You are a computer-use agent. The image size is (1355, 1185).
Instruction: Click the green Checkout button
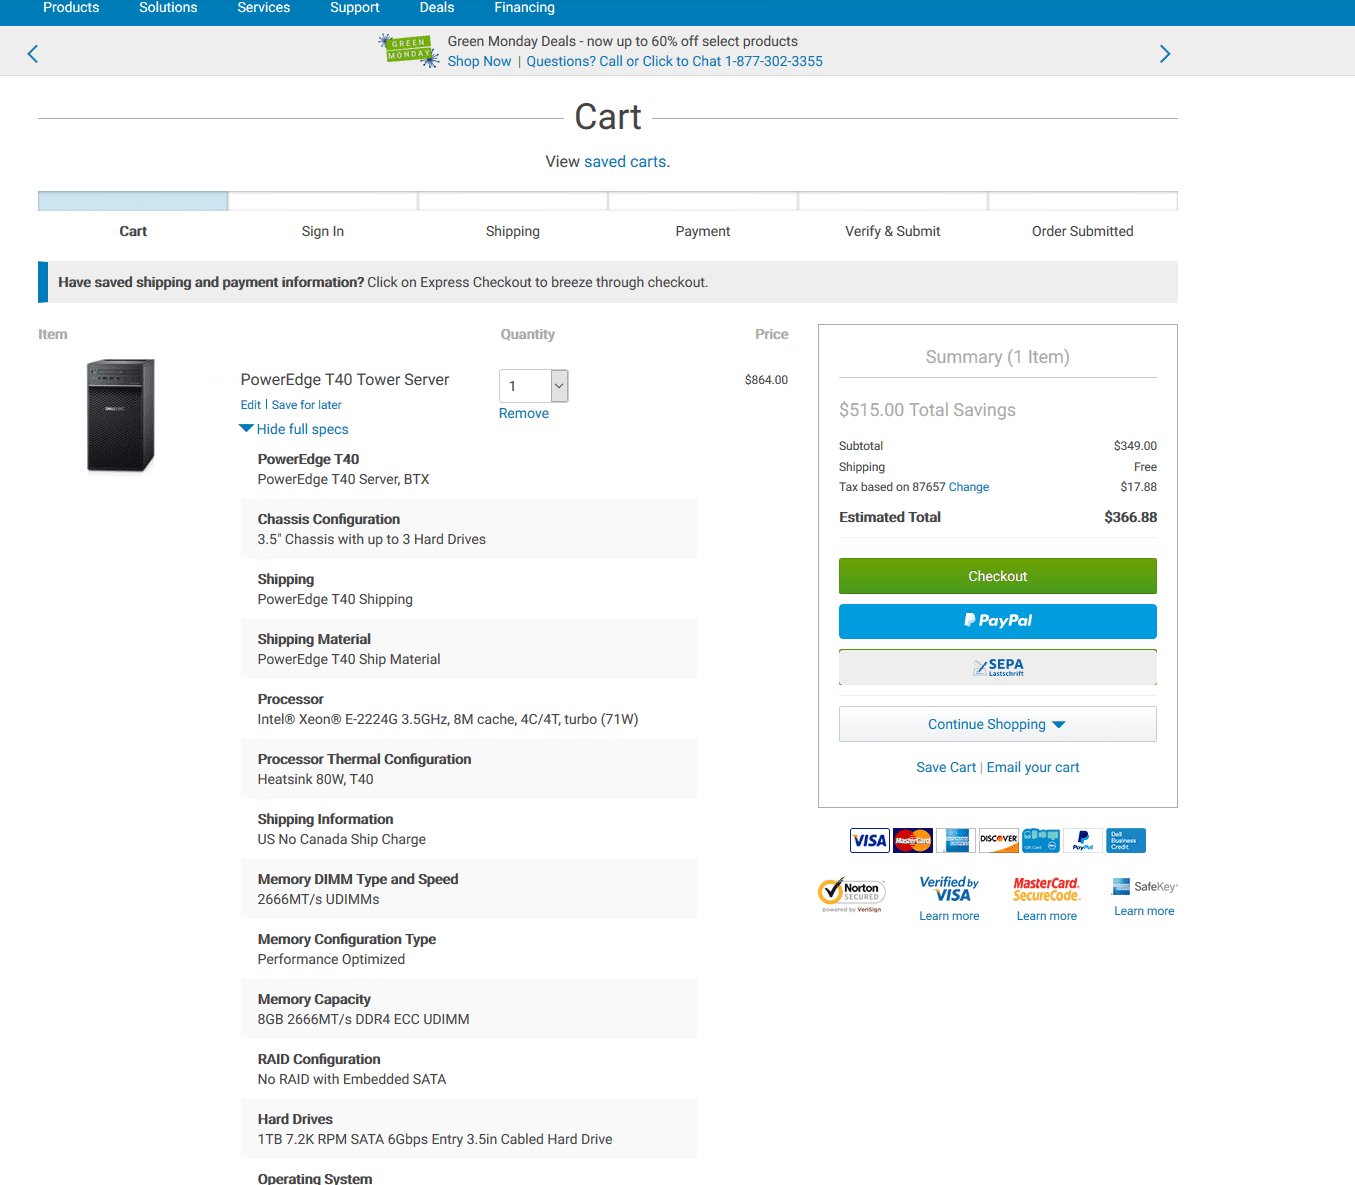tap(998, 576)
